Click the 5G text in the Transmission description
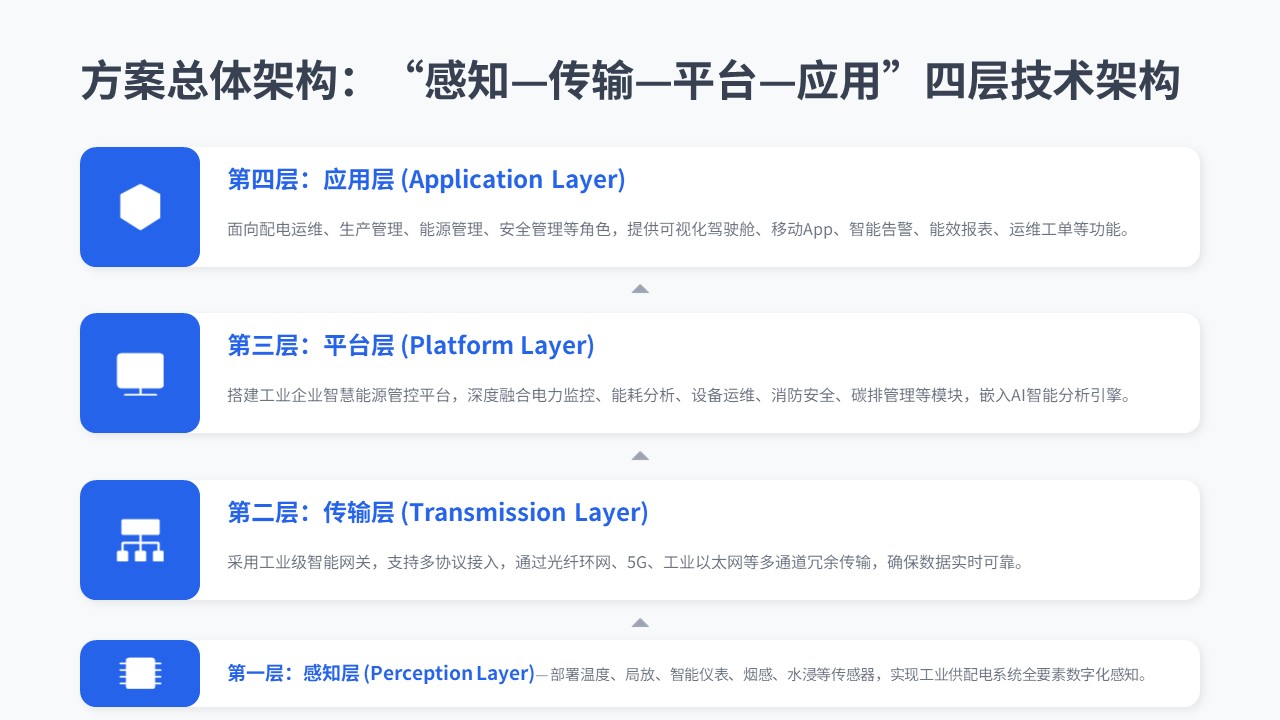This screenshot has height=720, width=1280. pos(637,562)
